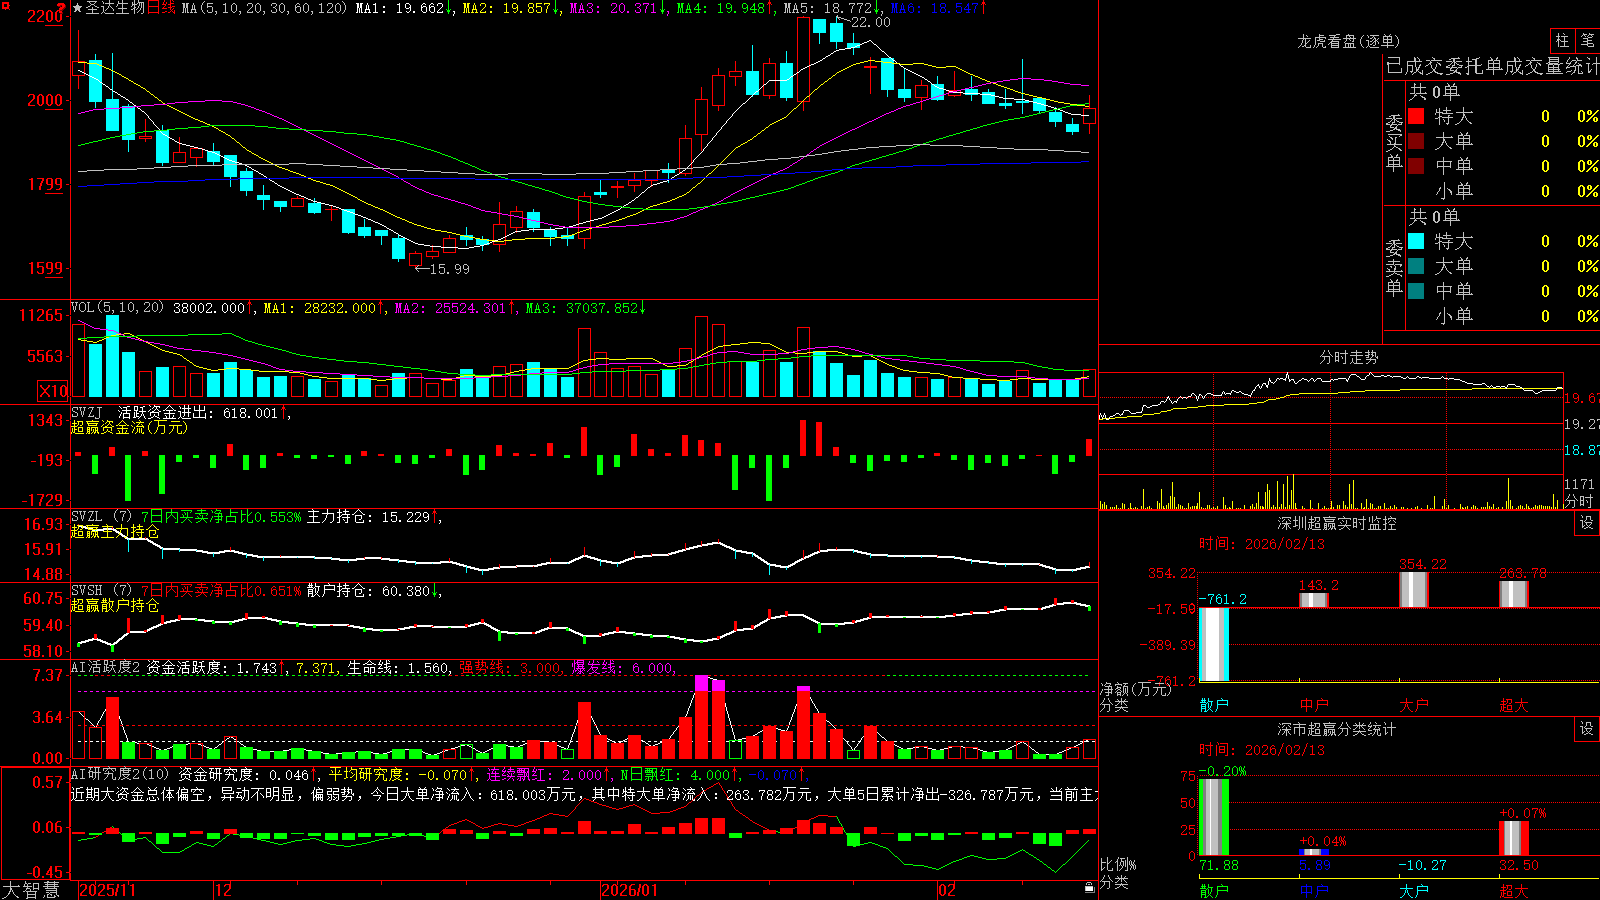Screen dimensions: 1600x900
Task: Select the 分时走势 panel title
Action: point(1349,357)
